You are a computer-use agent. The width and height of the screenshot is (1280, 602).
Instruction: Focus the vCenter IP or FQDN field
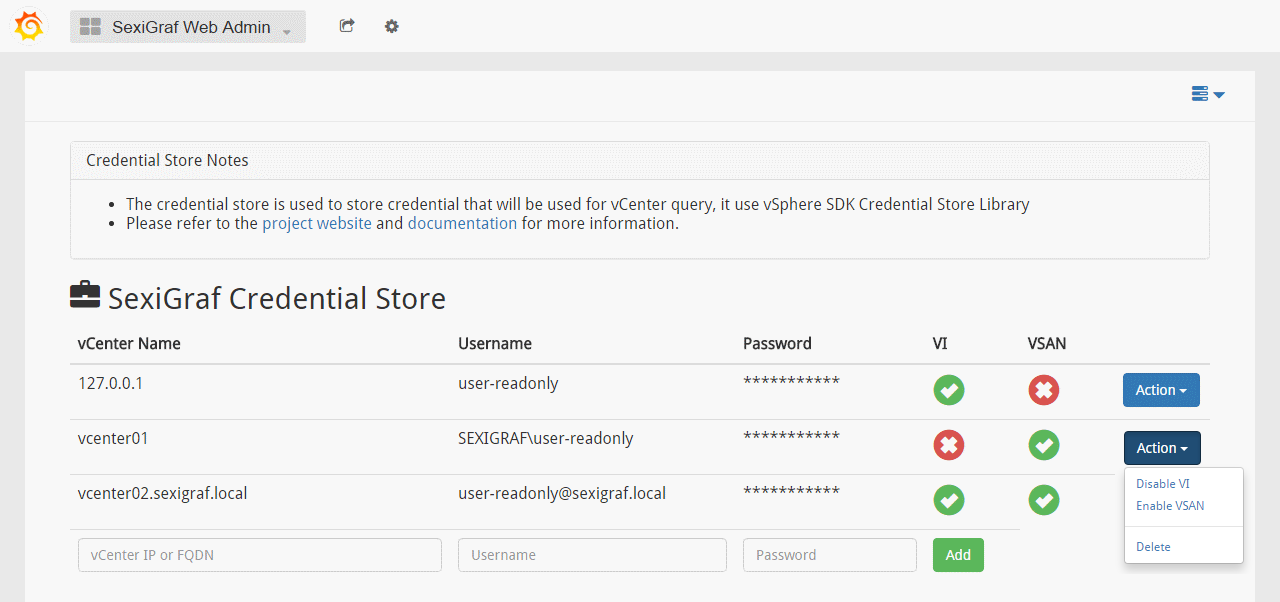tap(260, 555)
